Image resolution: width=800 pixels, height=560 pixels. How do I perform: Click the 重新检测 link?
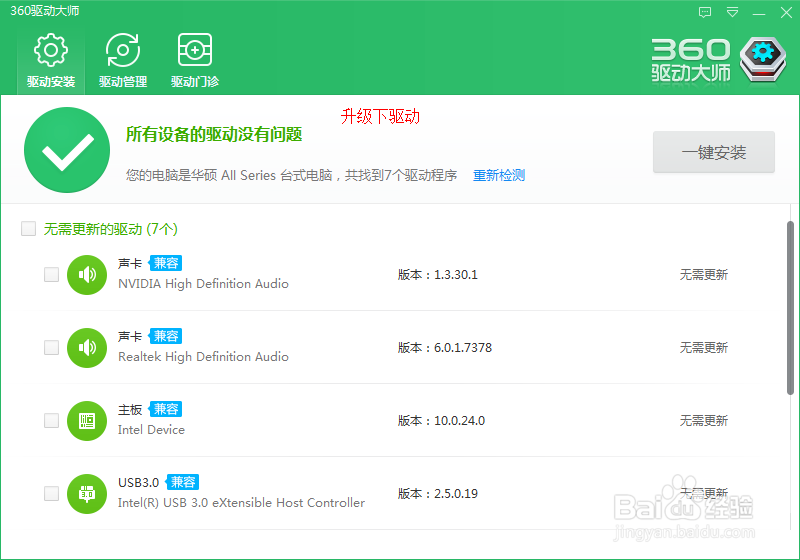(498, 175)
